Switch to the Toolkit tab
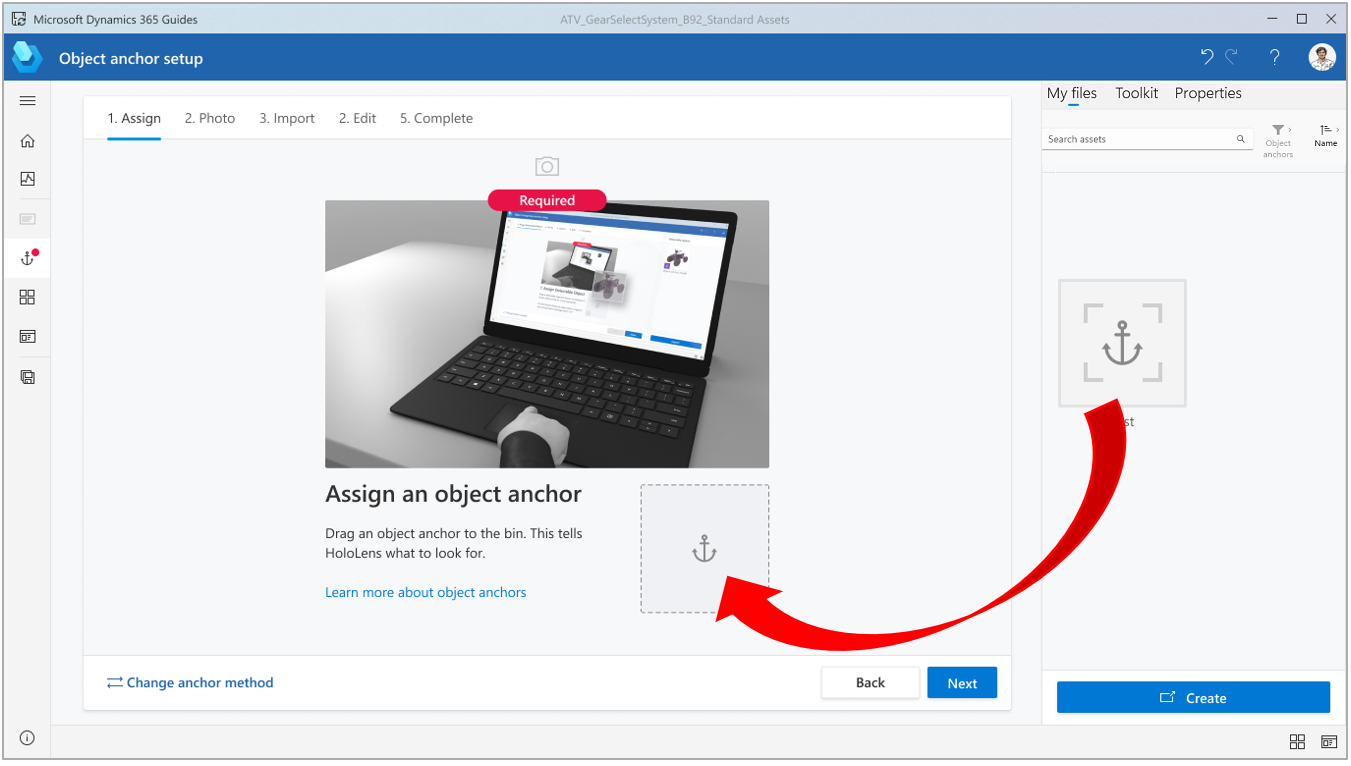This screenshot has width=1351, height=766. click(1136, 92)
